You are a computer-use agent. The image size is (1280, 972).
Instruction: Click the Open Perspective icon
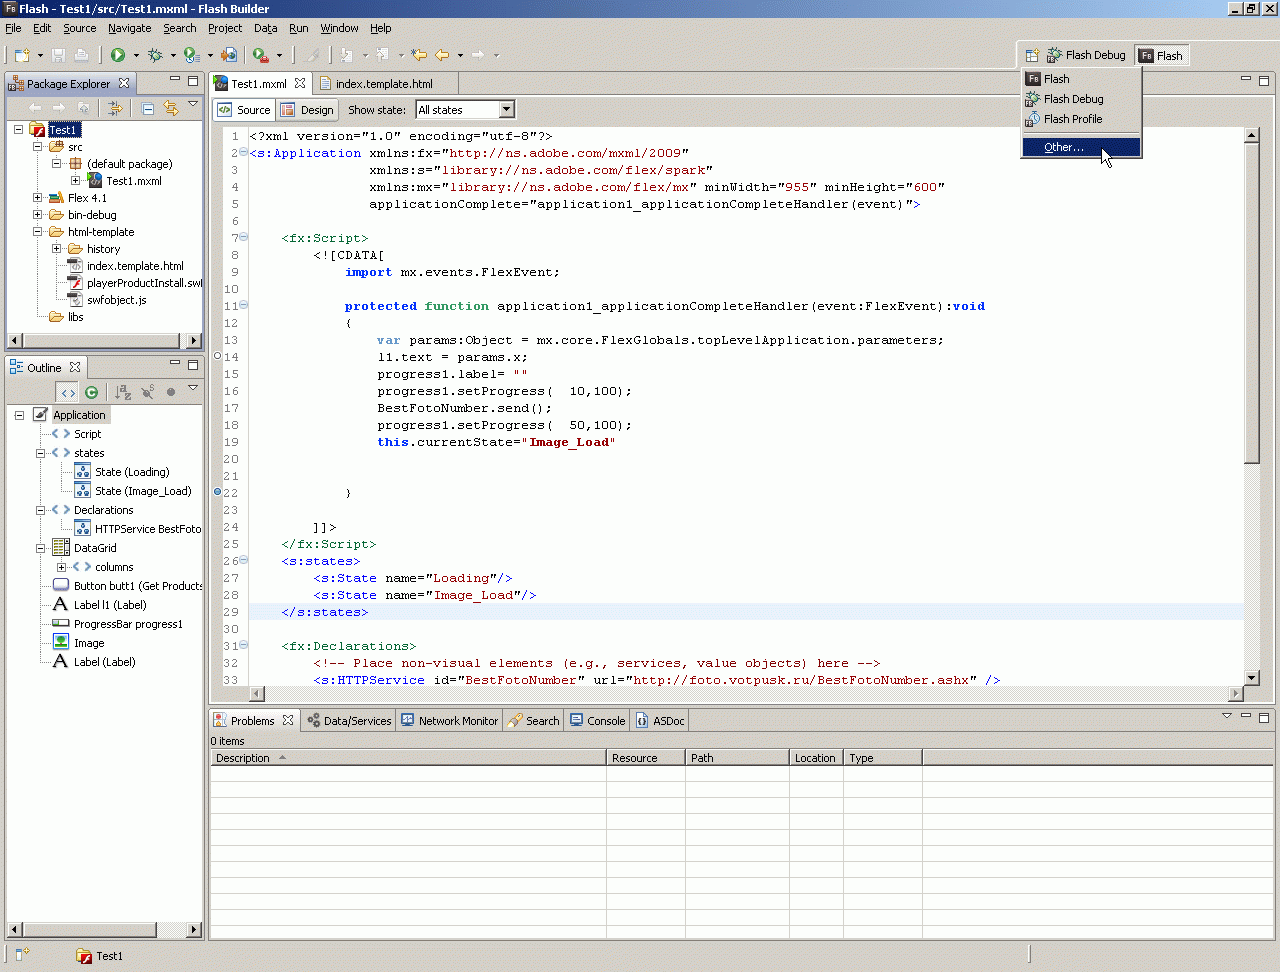tap(1032, 55)
